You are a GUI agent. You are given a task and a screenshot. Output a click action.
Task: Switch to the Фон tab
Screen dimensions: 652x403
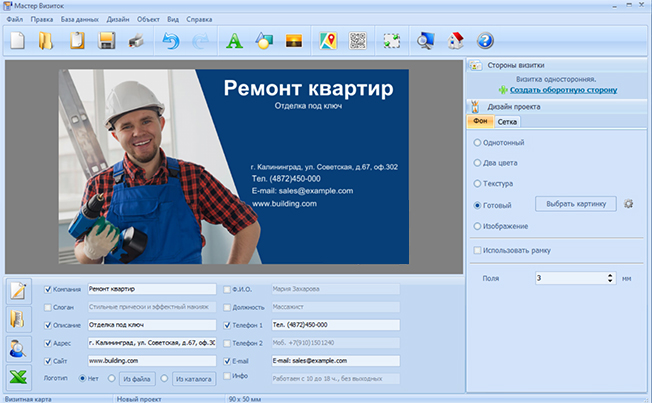pos(480,121)
